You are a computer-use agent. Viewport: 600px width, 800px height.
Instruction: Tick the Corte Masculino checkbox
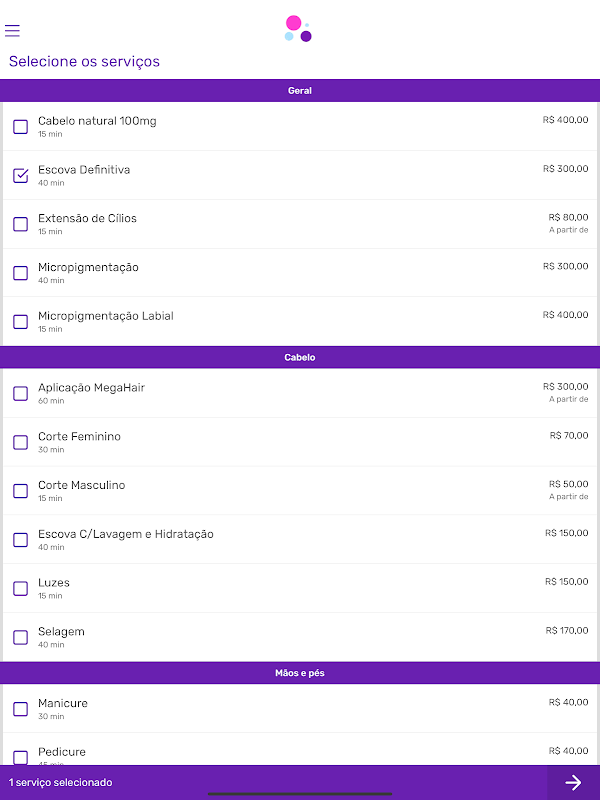(x=20, y=491)
